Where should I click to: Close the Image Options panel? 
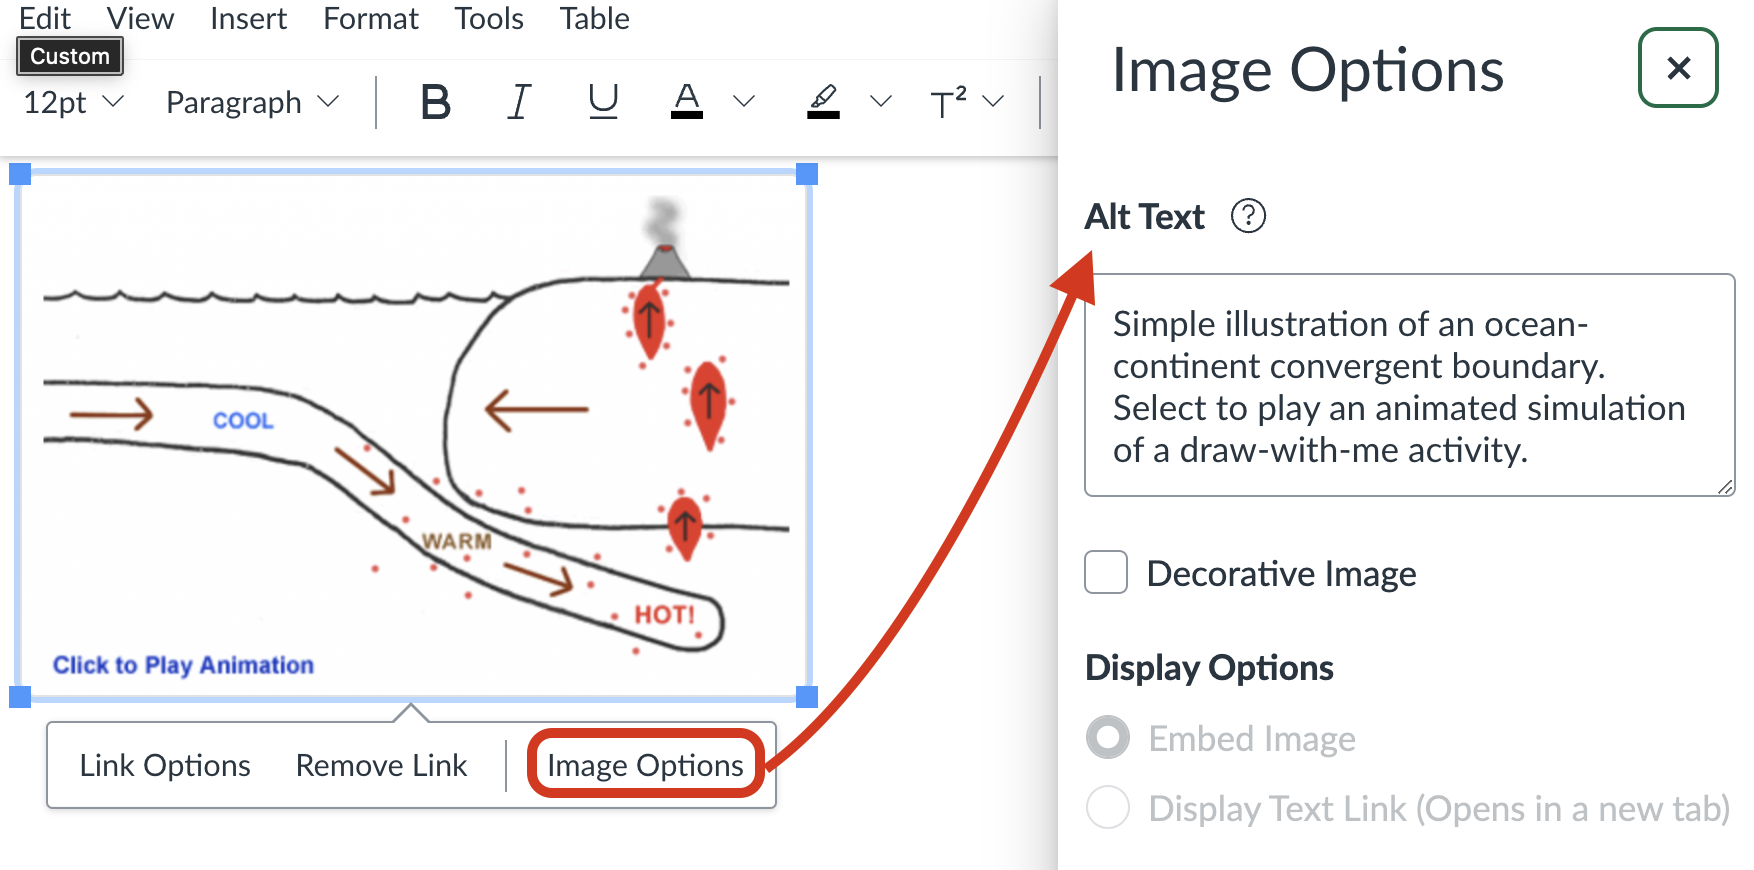coord(1678,68)
